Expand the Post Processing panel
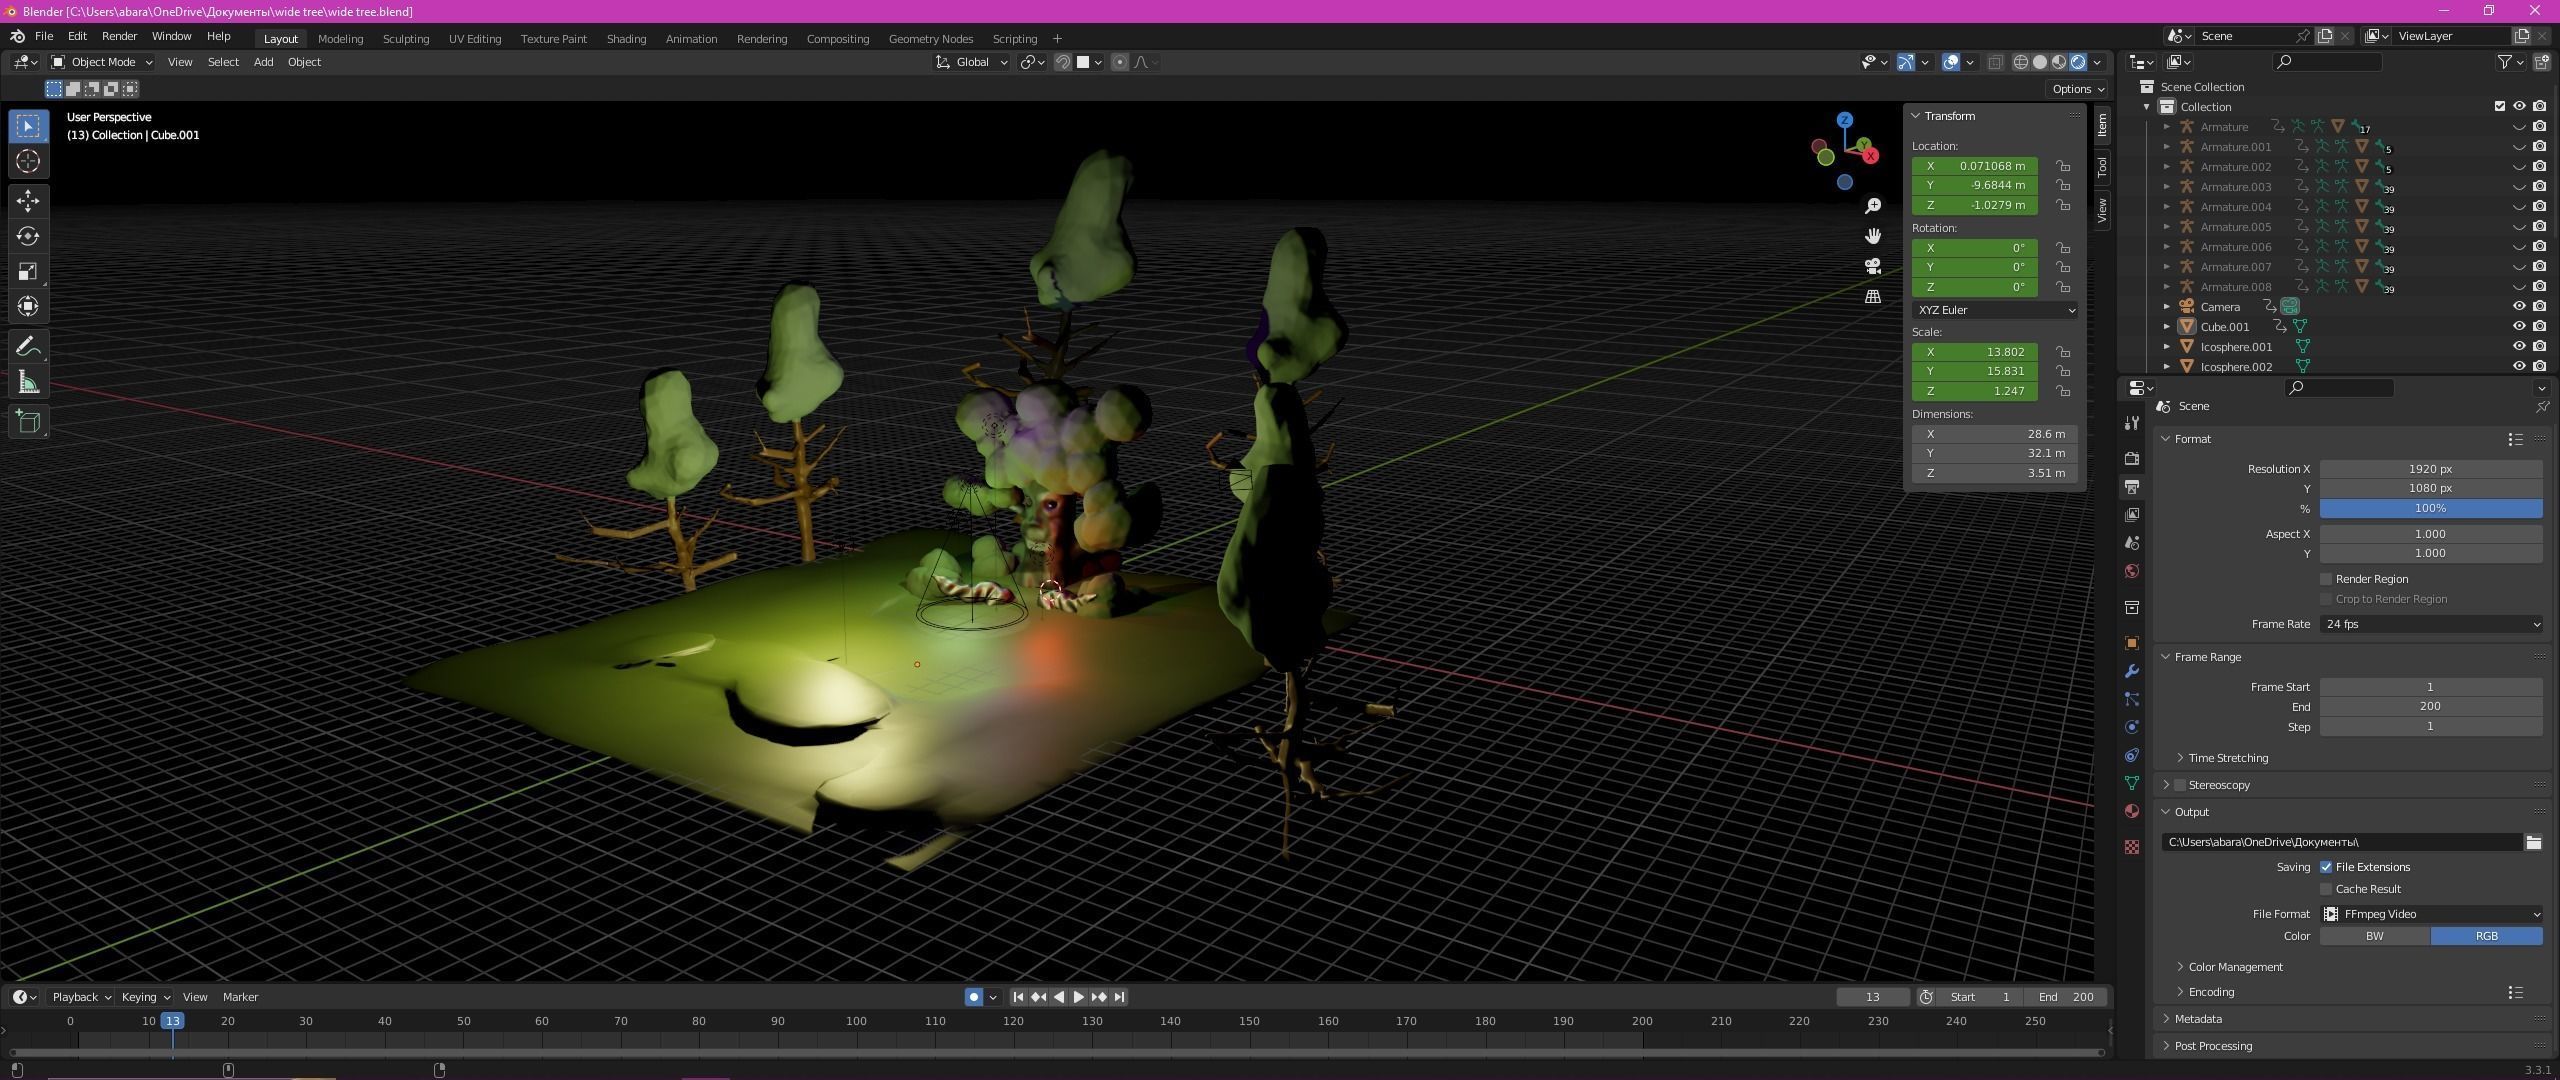The height and width of the screenshot is (1080, 2560). click(2213, 1046)
